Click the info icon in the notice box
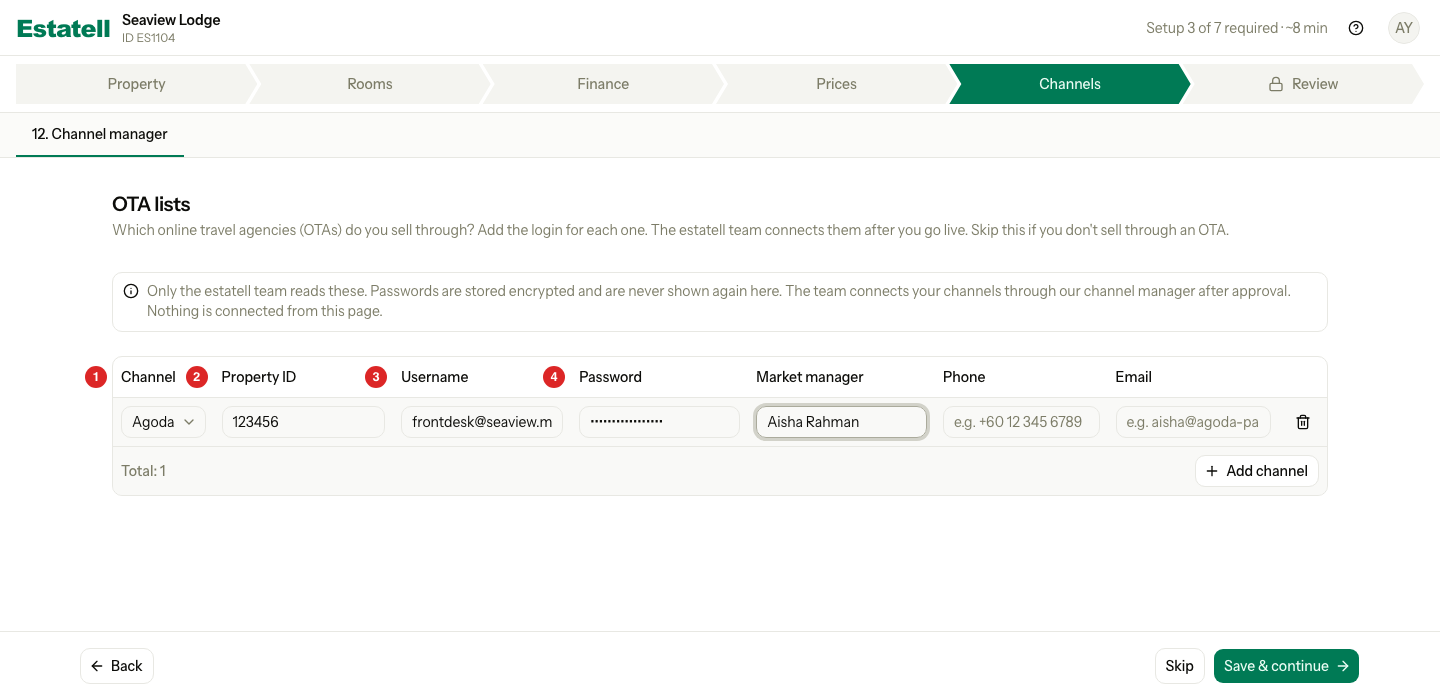 pos(131,291)
